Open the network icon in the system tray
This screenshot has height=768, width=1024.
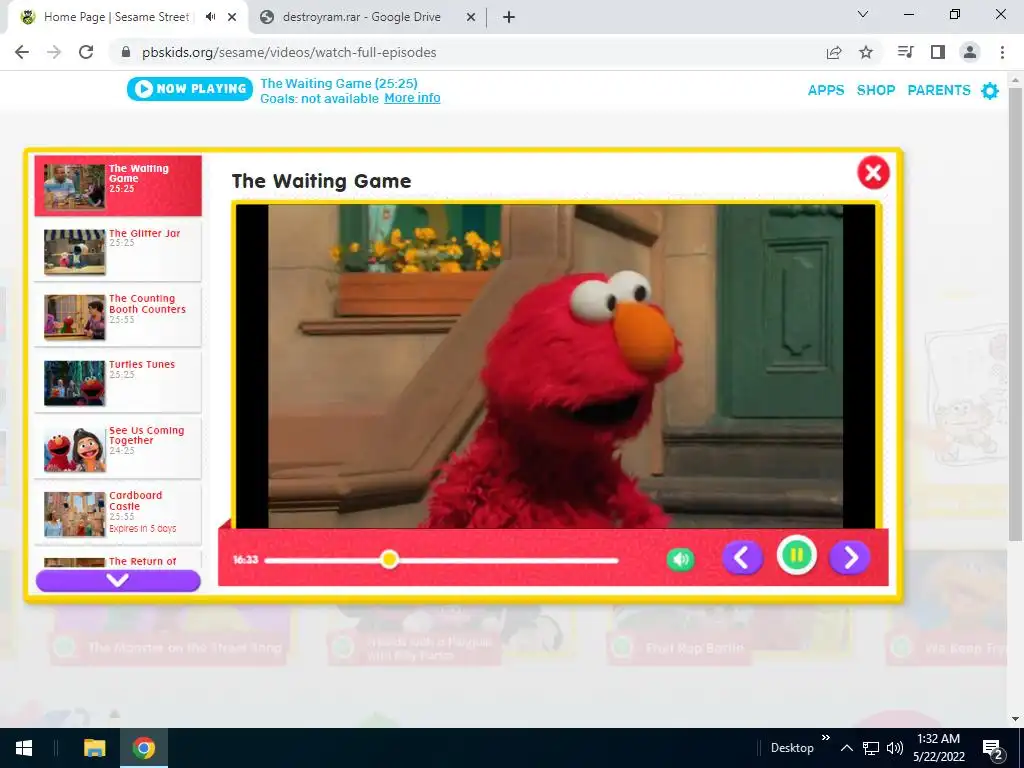click(x=871, y=748)
